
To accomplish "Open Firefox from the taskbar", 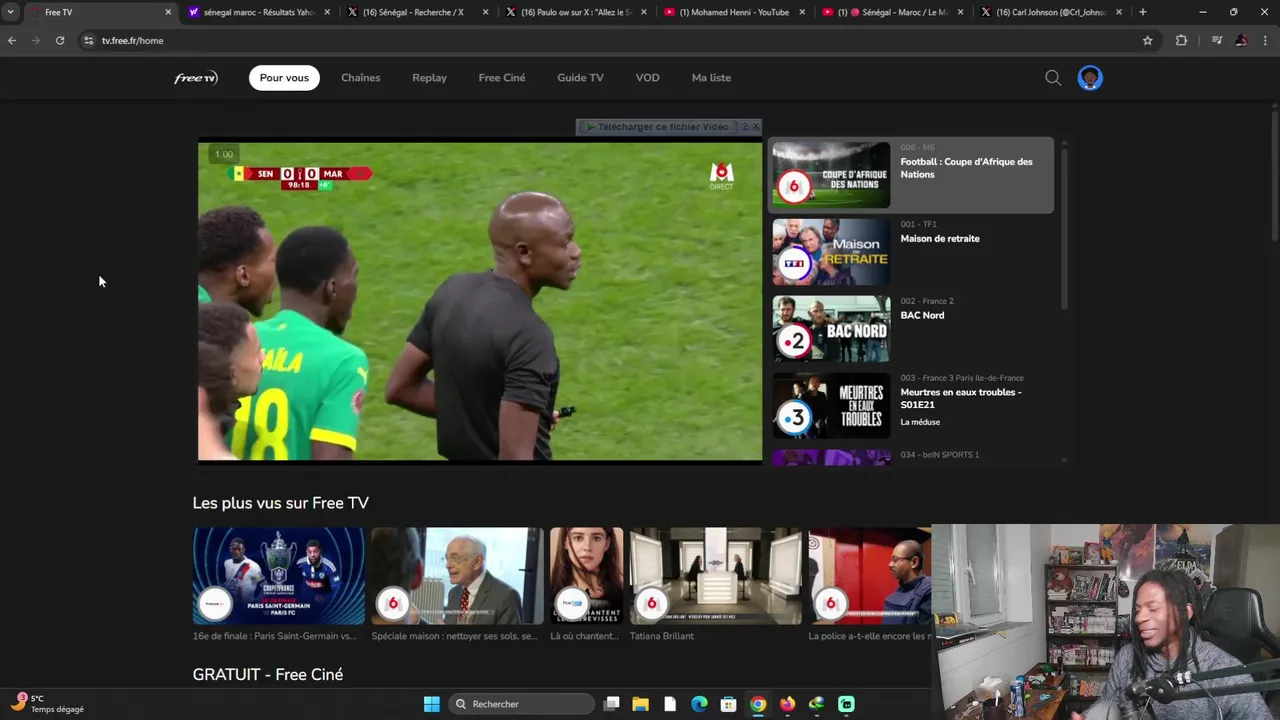I will pos(787,704).
